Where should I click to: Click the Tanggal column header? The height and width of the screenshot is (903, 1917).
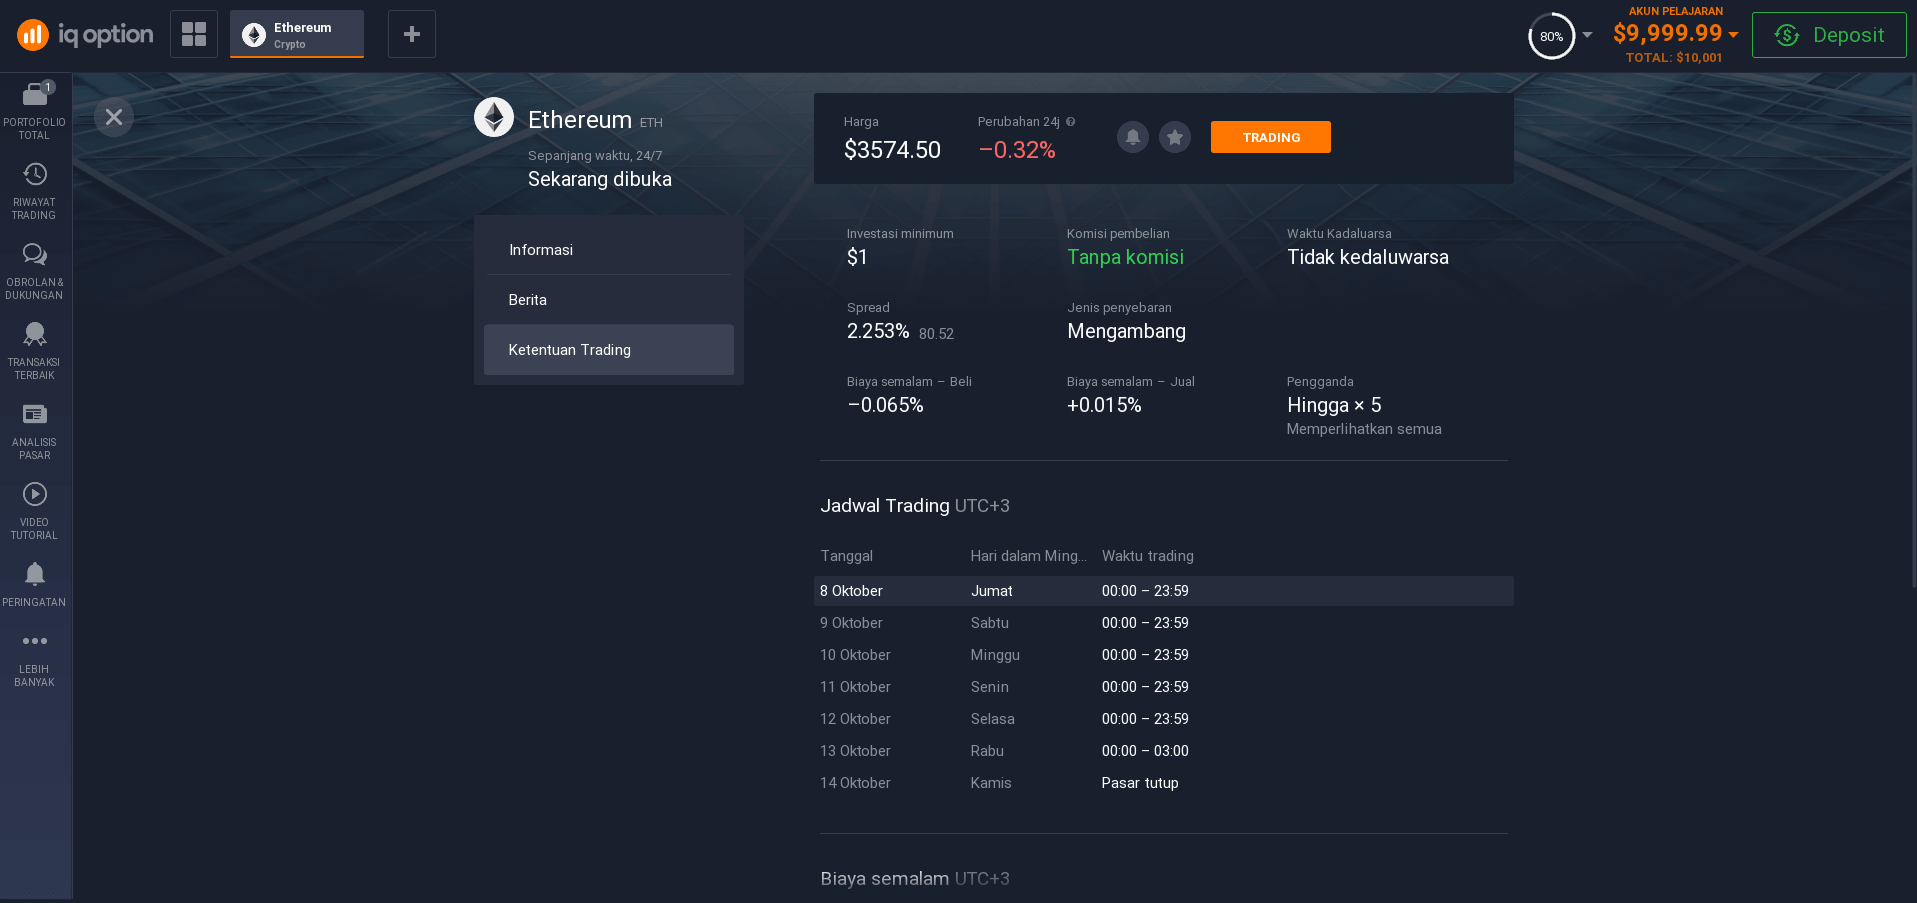pos(846,556)
